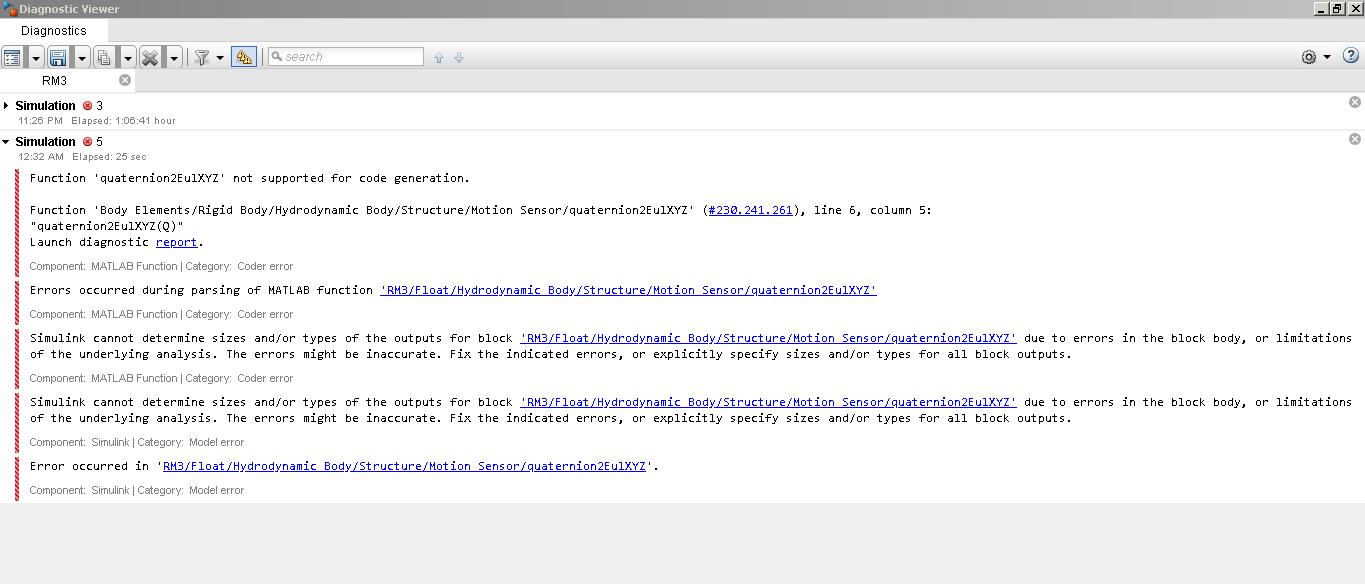This screenshot has width=1365, height=584.
Task: Open block link in Model error size message
Action: (x=768, y=402)
